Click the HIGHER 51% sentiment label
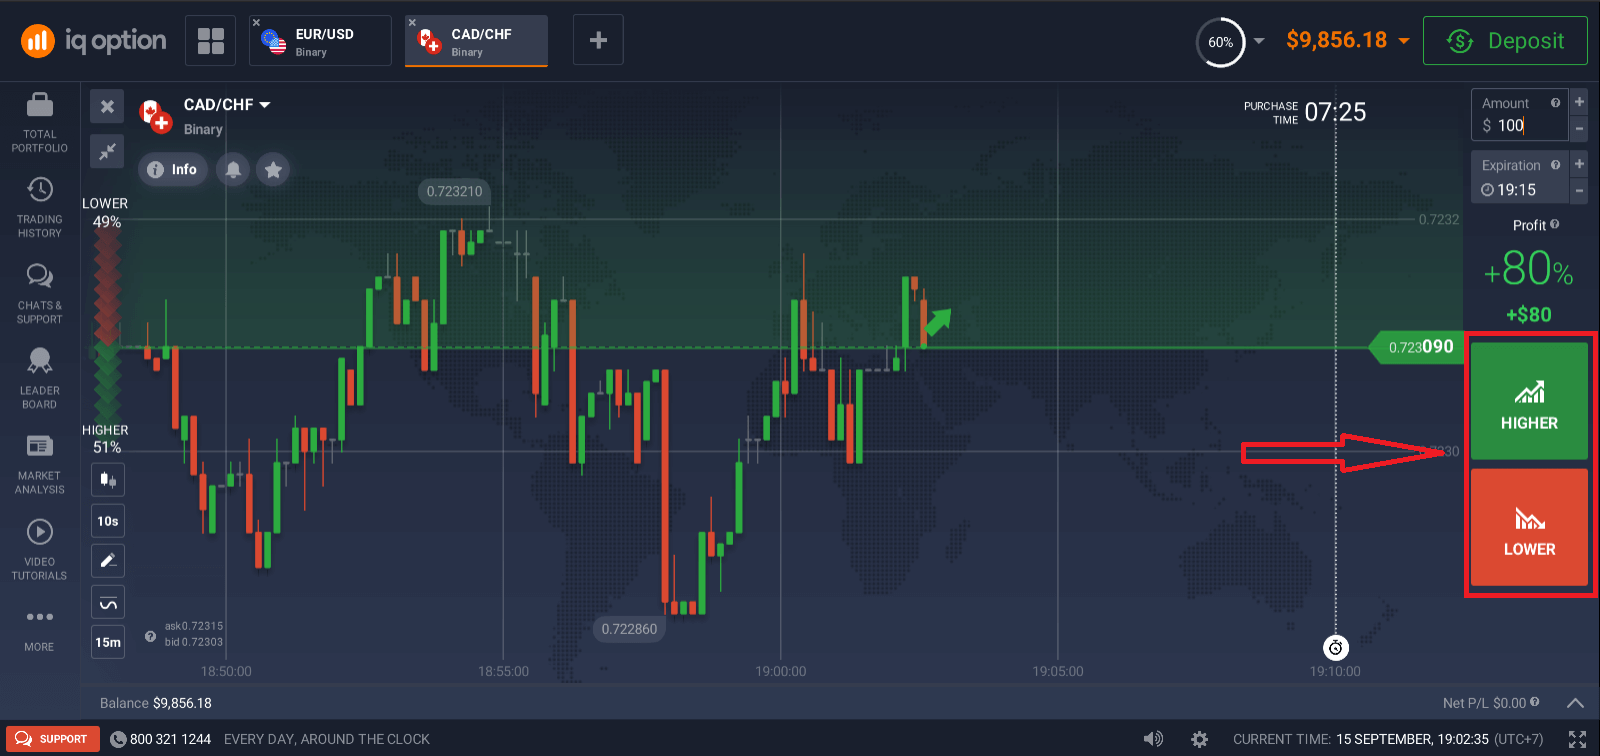This screenshot has height=756, width=1600. pos(105,438)
